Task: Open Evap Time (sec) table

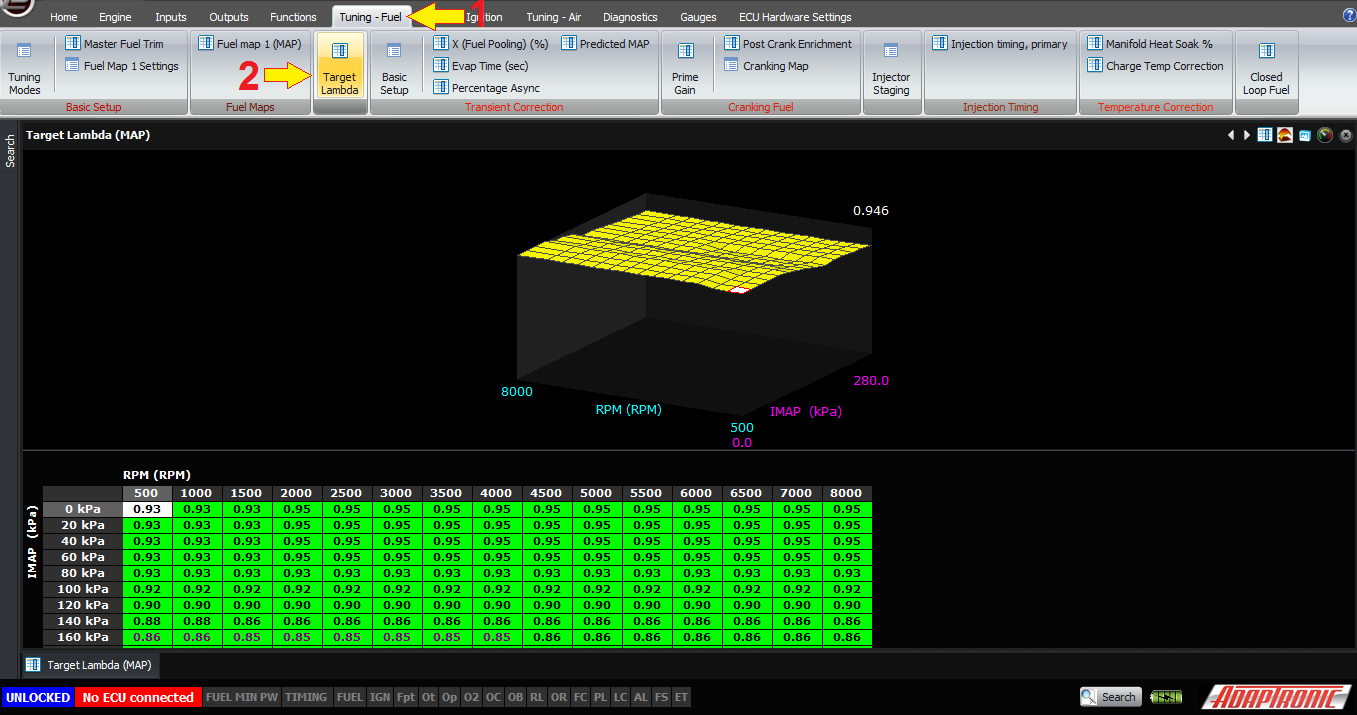Action: pos(480,66)
